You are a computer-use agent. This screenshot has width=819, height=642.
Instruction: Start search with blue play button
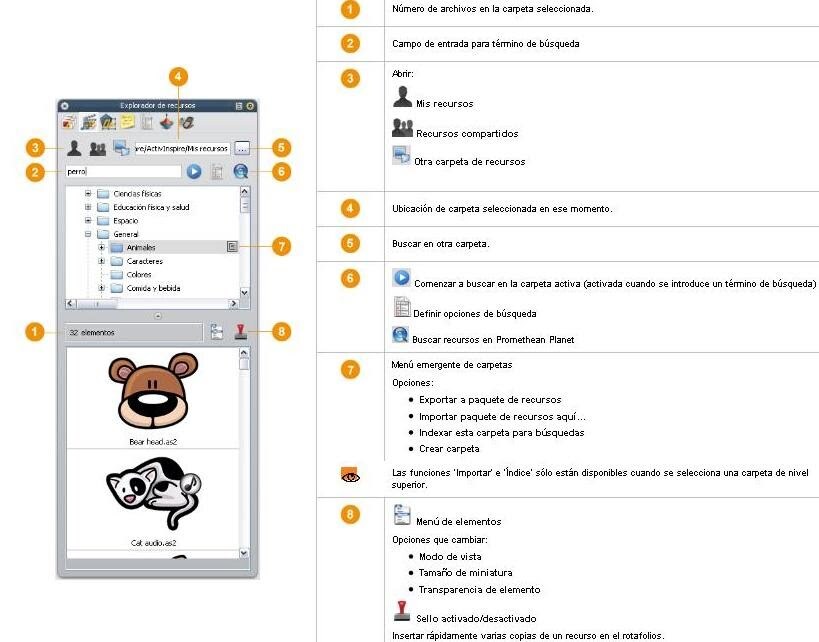194,172
